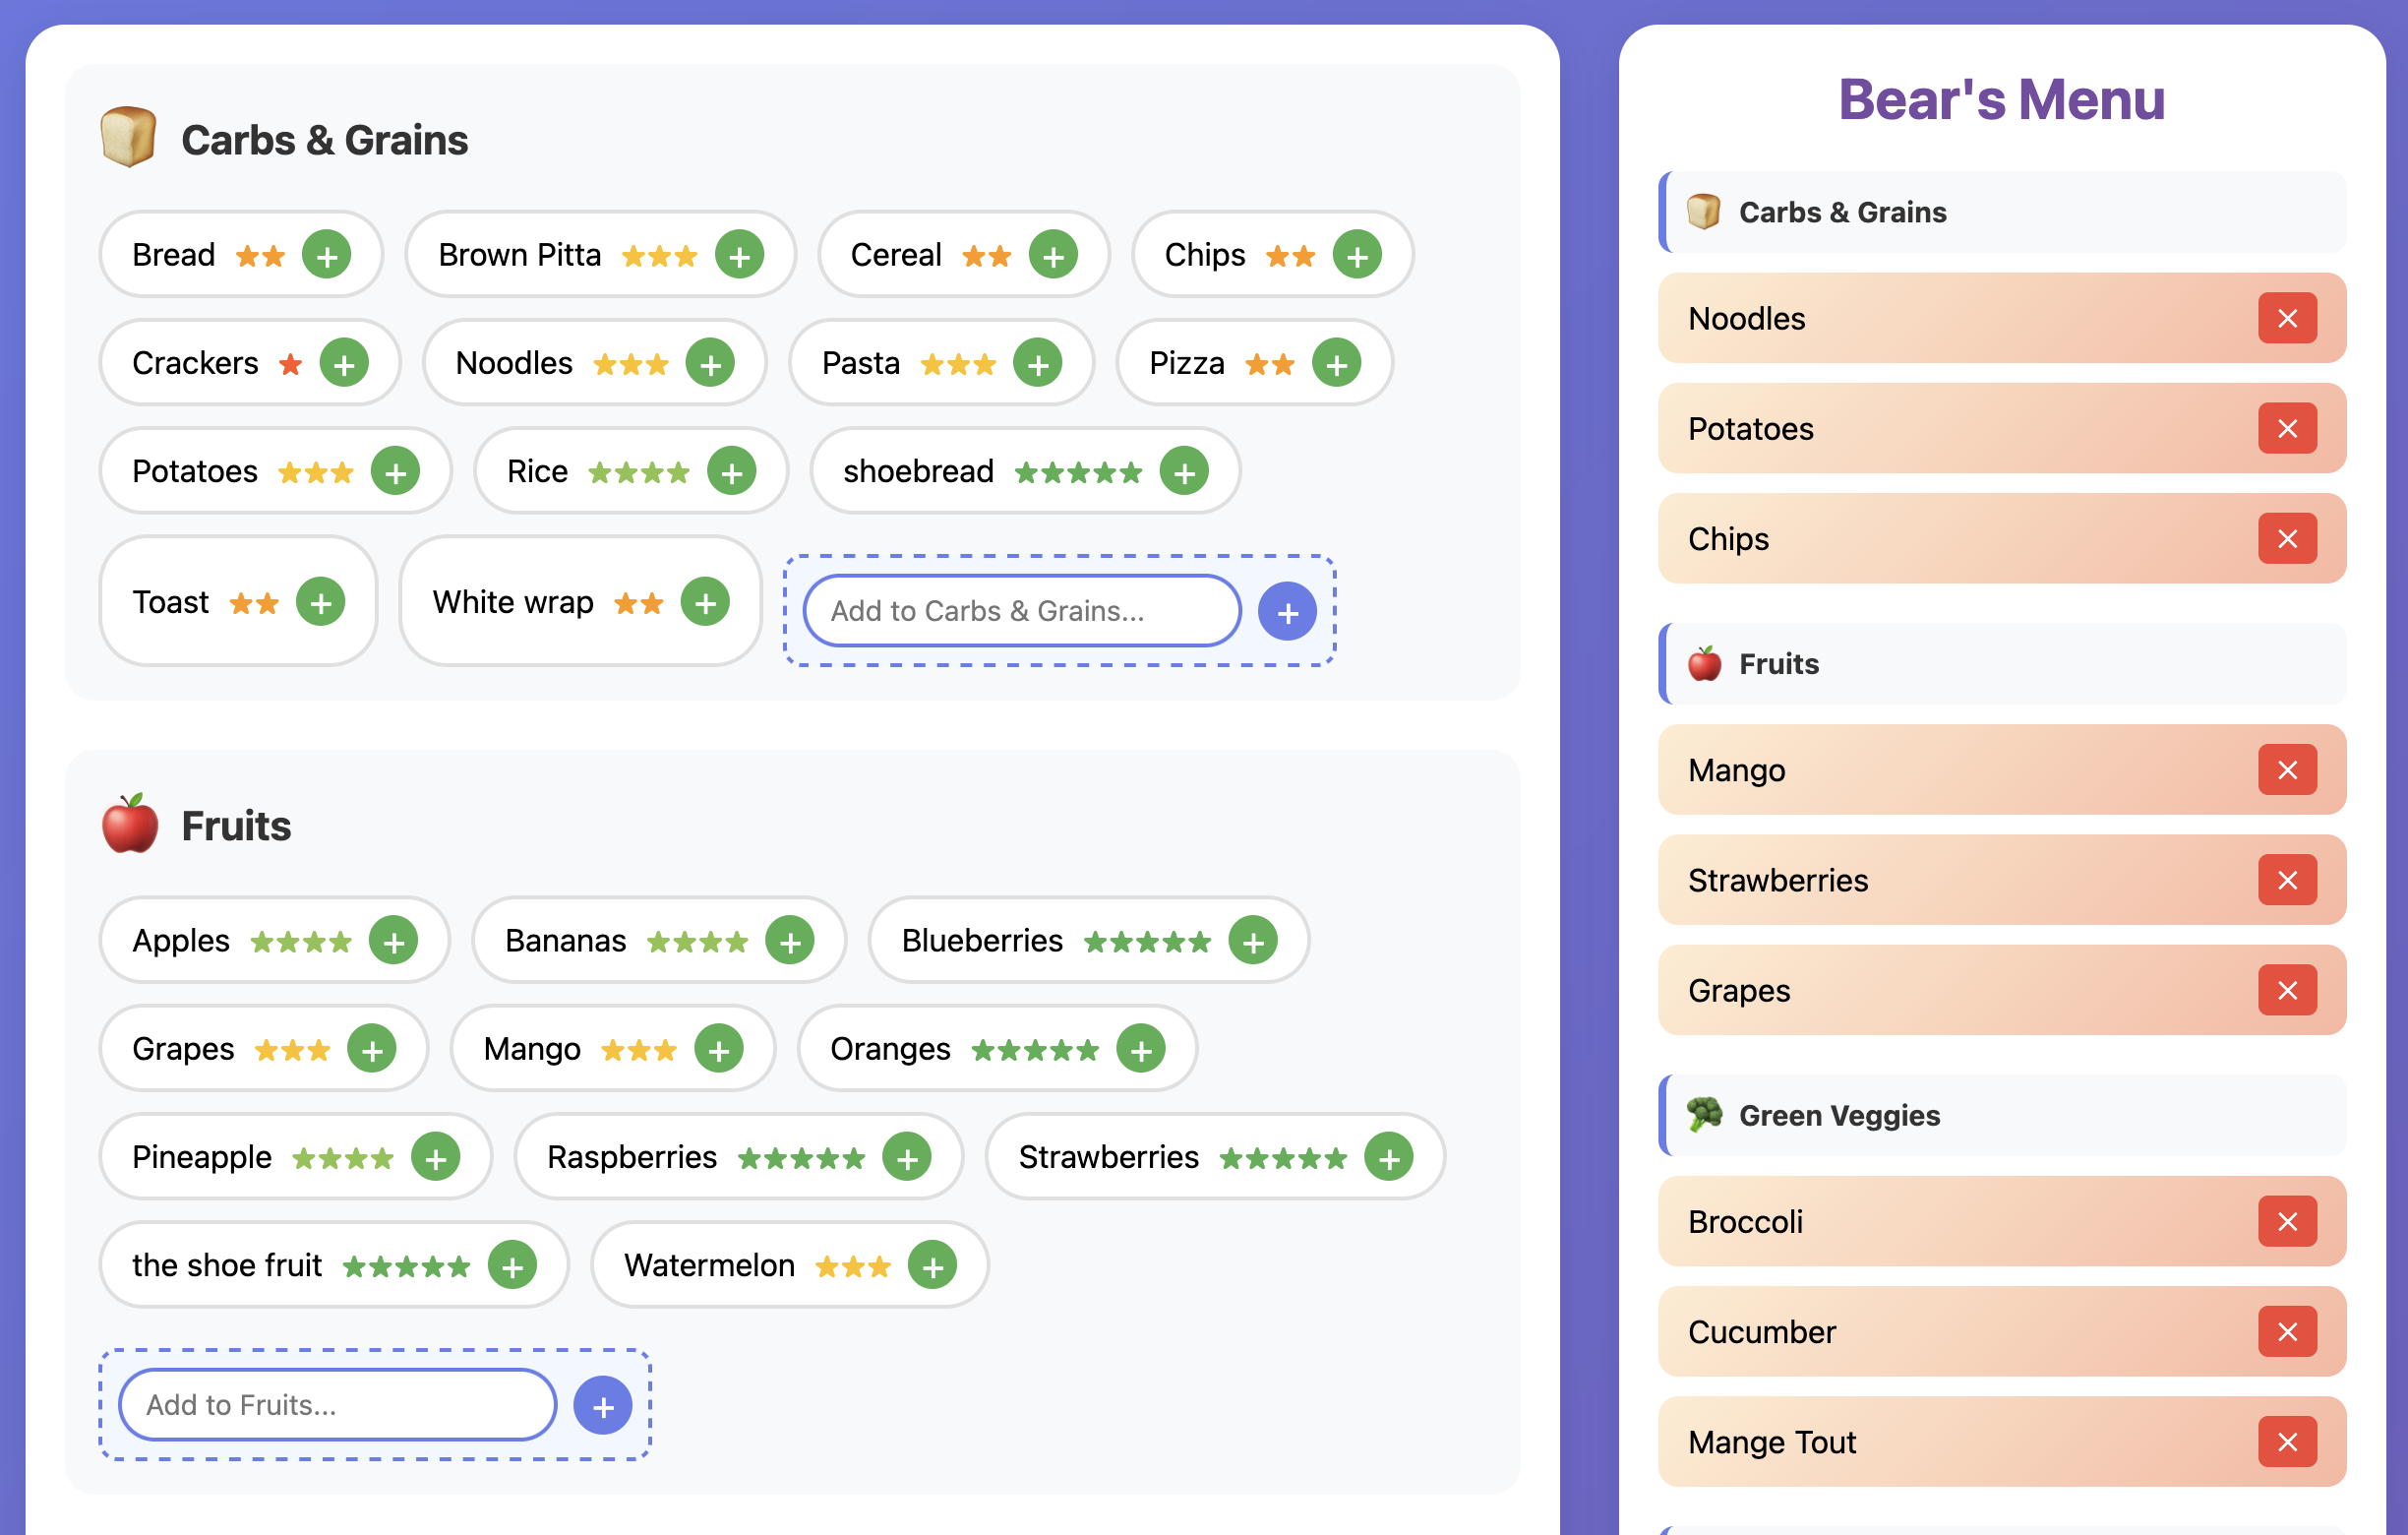Image resolution: width=2408 pixels, height=1535 pixels.
Task: Add the shoe fruit to the menu
Action: pos(513,1264)
